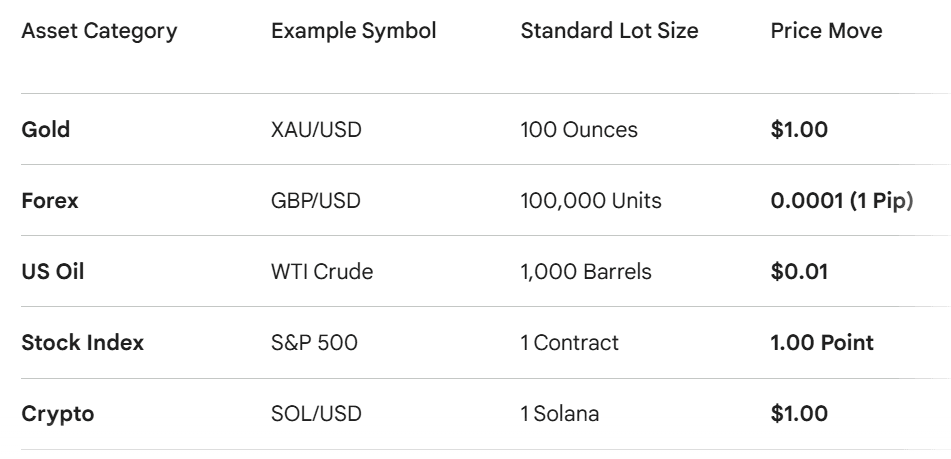Image resolution: width=951 pixels, height=459 pixels.
Task: Click the 100 Ounces lot size
Action: tap(579, 130)
